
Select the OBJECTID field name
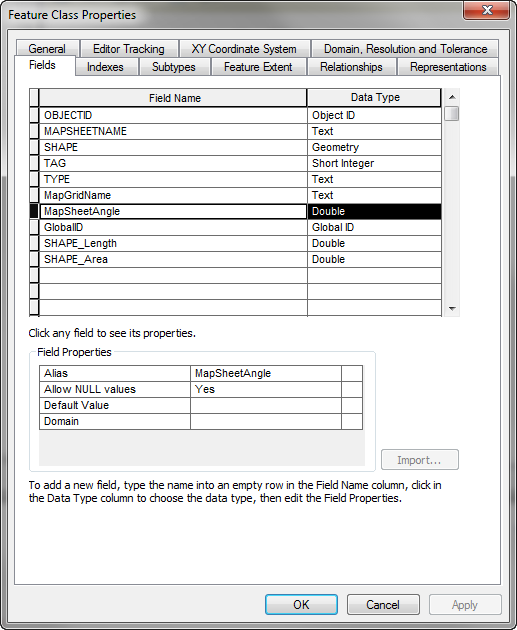pyautogui.click(x=173, y=115)
